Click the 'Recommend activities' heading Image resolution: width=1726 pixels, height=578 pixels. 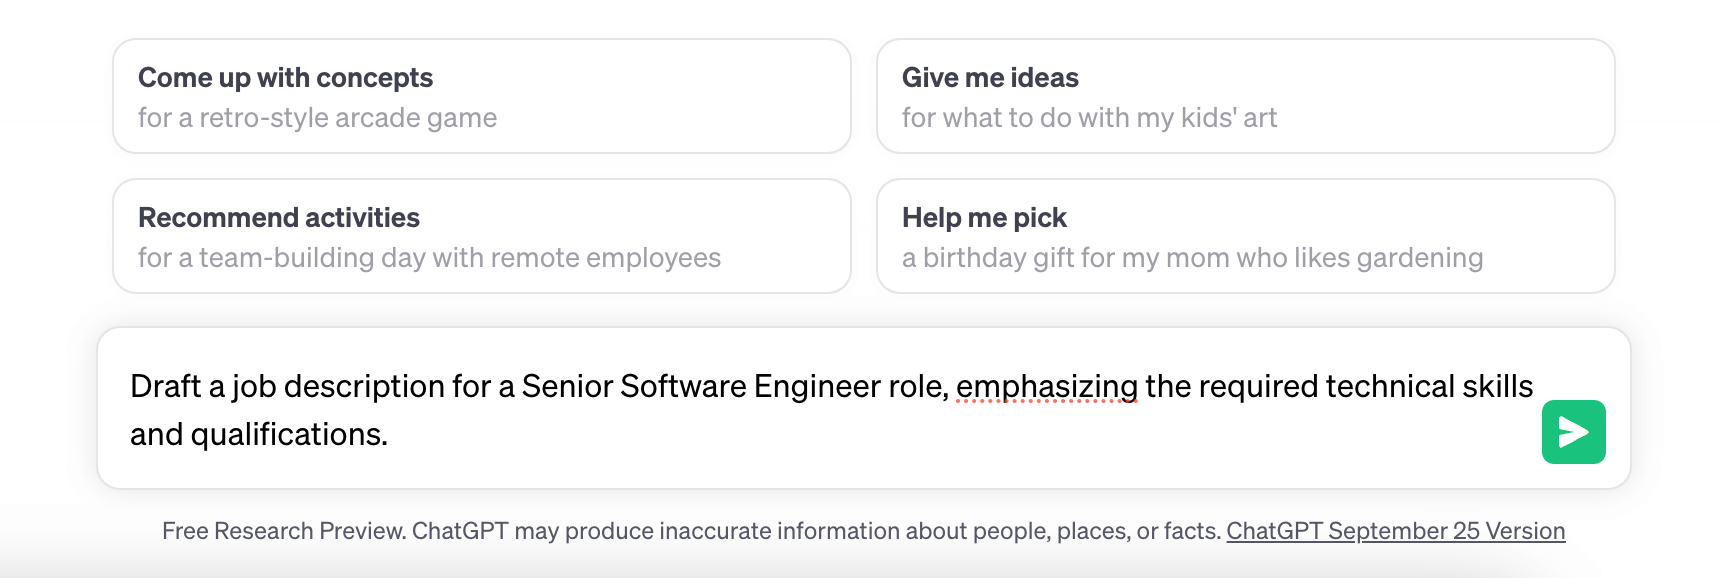point(278,217)
